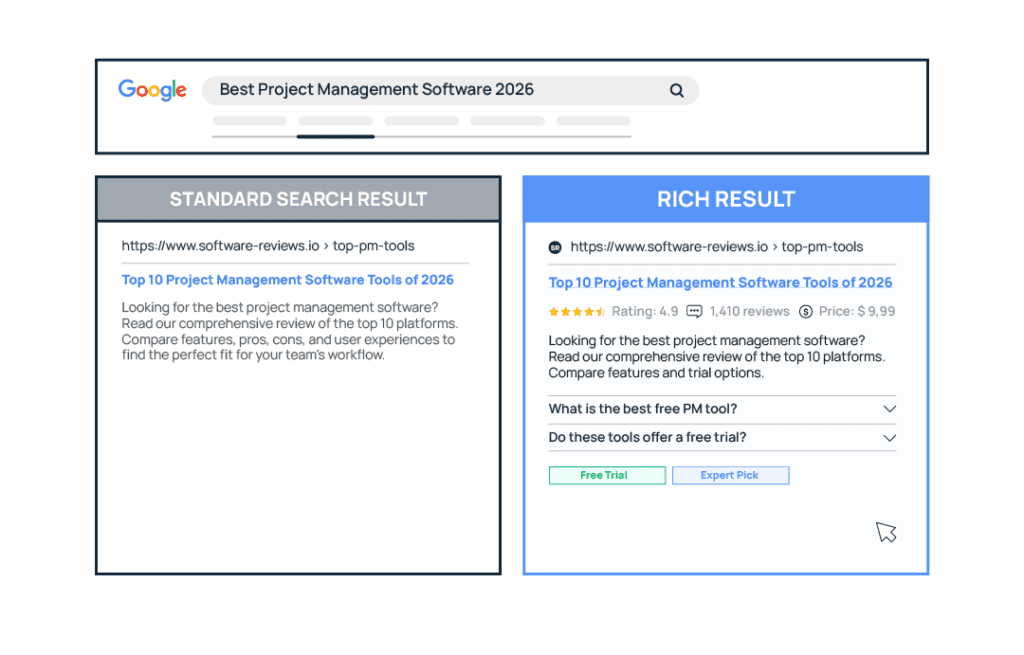This screenshot has height=655, width=1024.
Task: Click the magnifying glass search icon
Action: tap(676, 90)
